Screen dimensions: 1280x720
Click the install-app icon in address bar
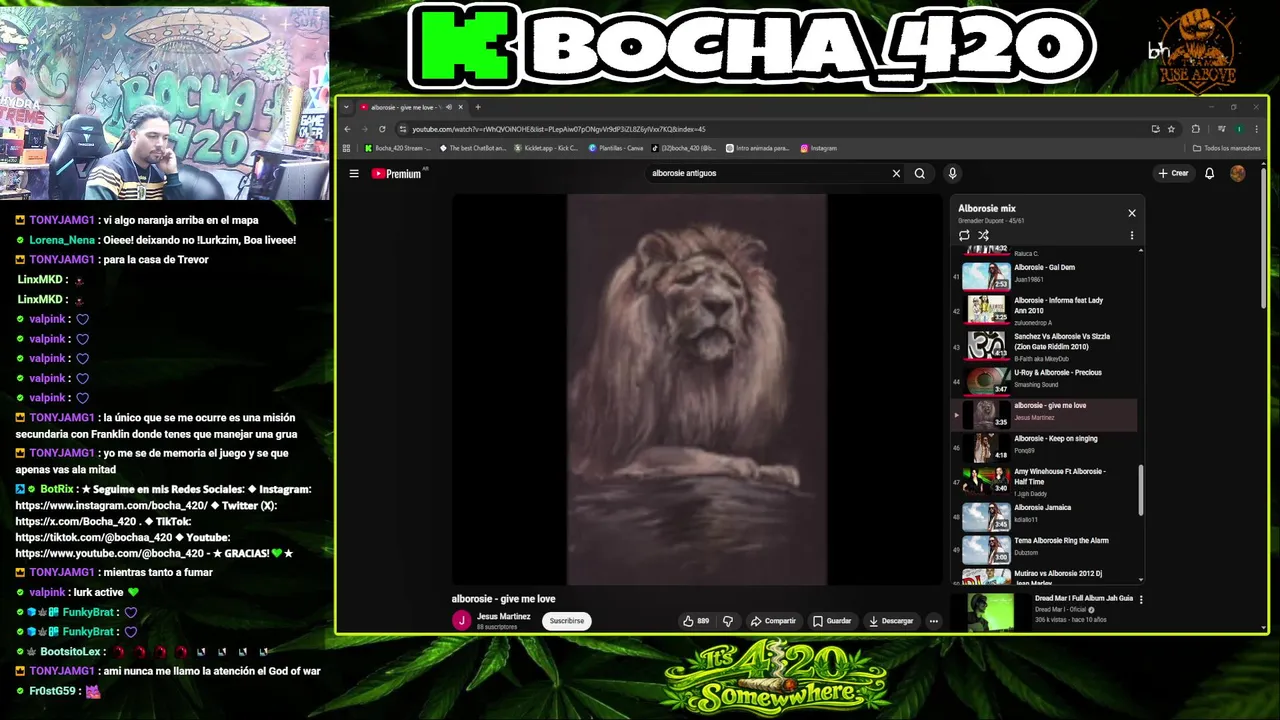(1155, 129)
